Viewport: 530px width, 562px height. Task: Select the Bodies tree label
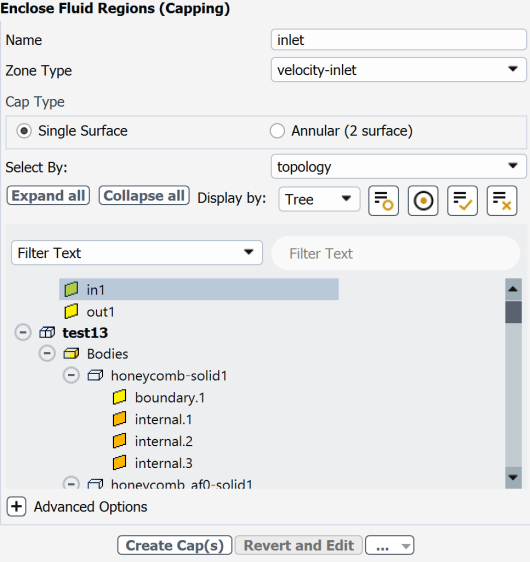[x=108, y=354]
